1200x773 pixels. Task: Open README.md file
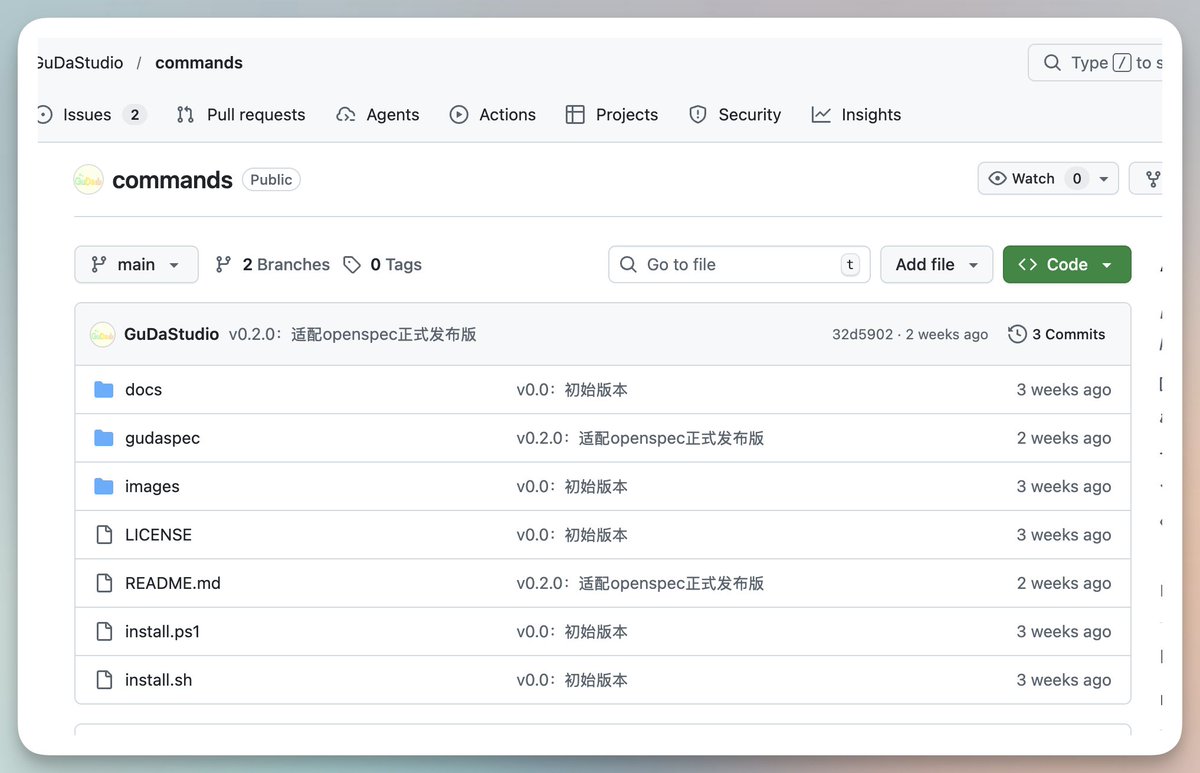(x=173, y=583)
